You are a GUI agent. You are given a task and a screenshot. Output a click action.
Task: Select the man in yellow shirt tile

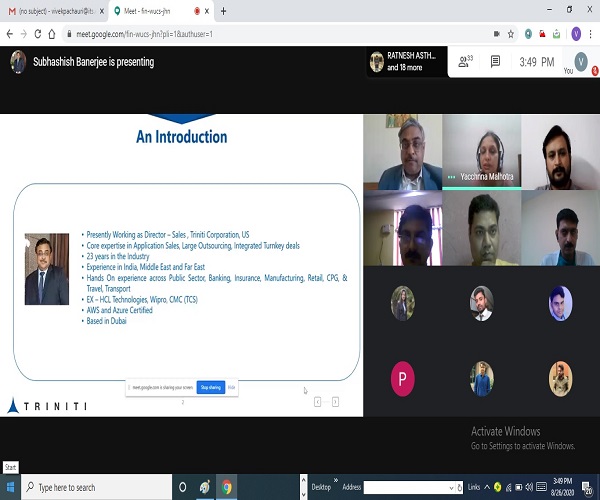tap(481, 228)
